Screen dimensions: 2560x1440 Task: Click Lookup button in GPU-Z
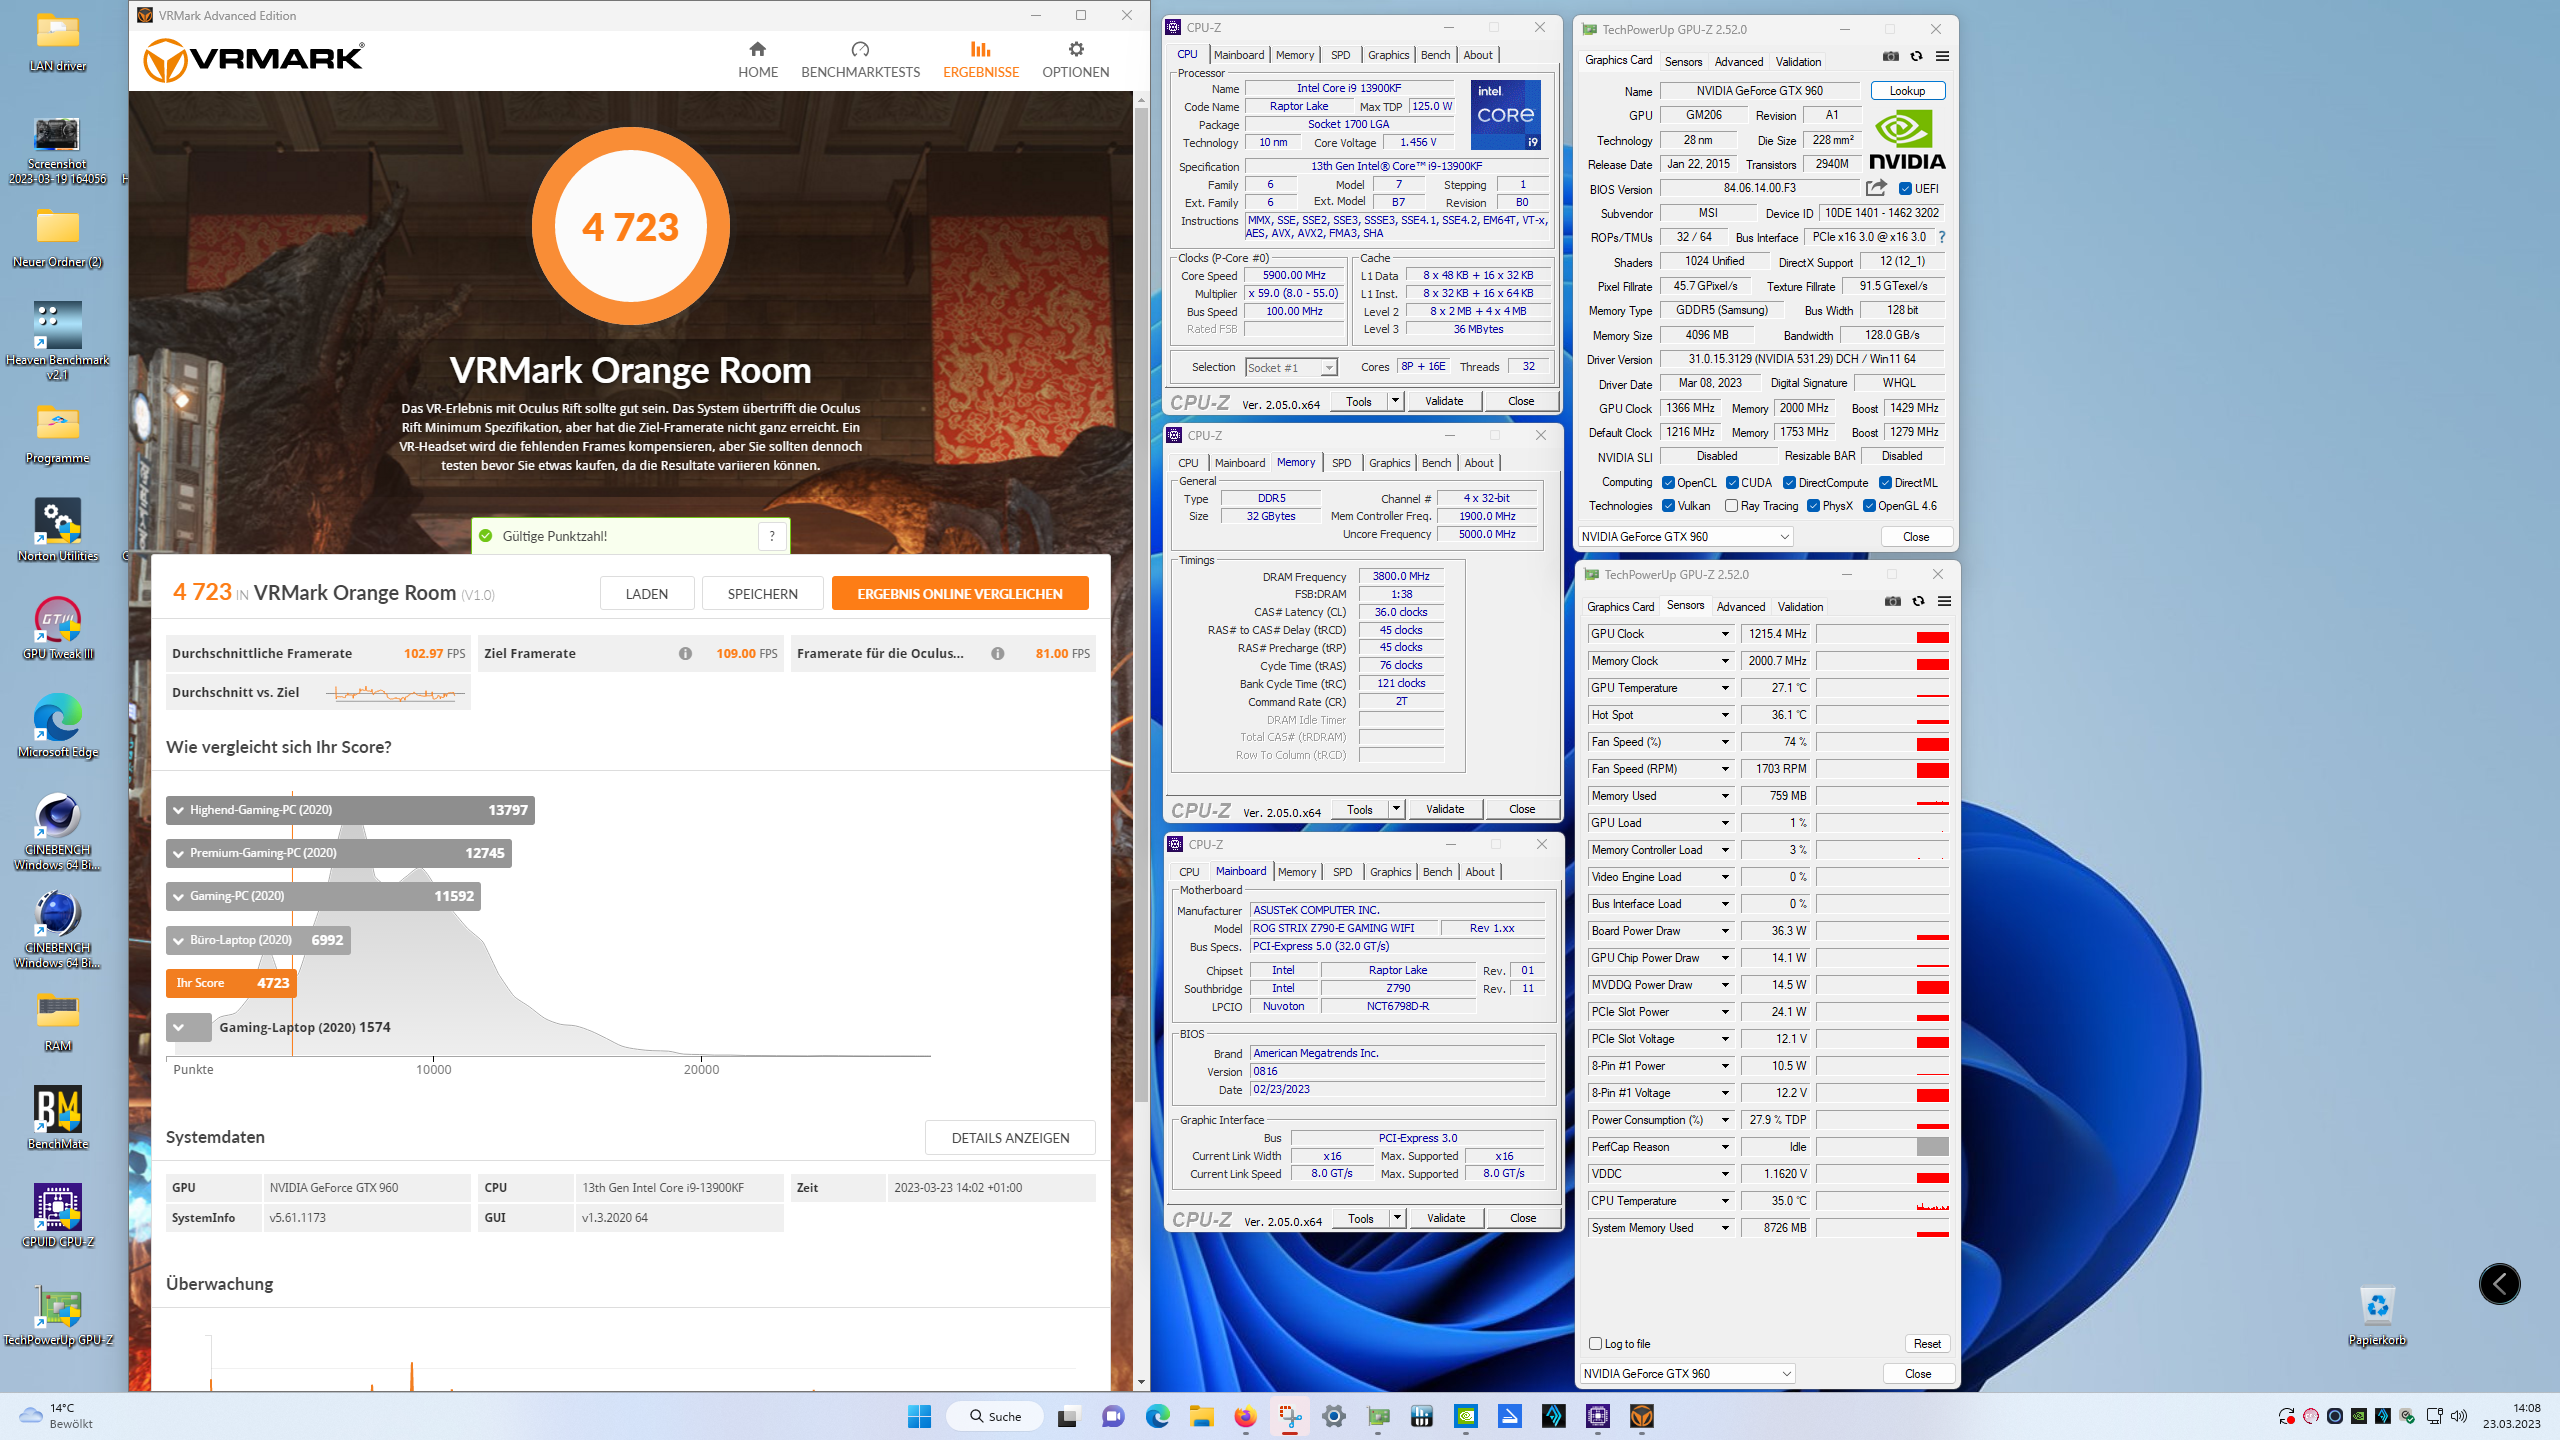tap(1907, 90)
